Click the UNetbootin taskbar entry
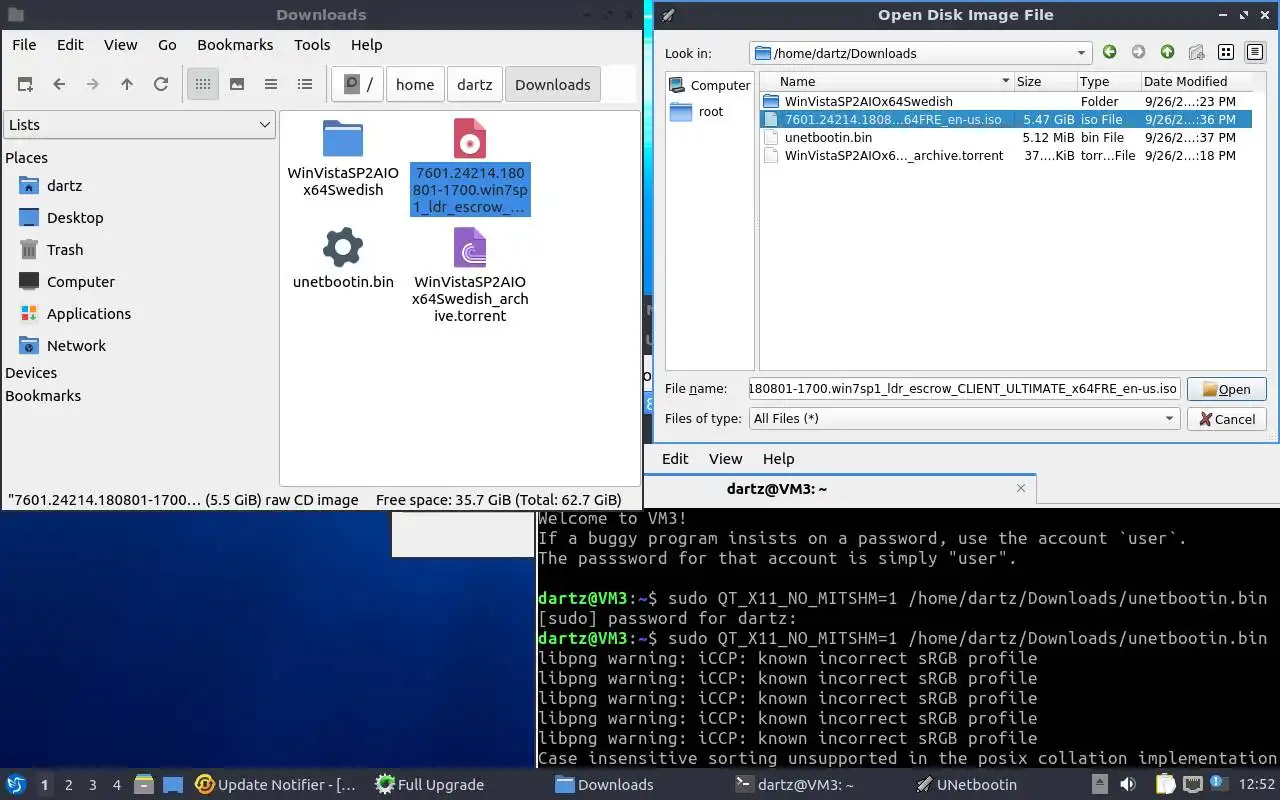The height and width of the screenshot is (800, 1280). click(x=965, y=785)
